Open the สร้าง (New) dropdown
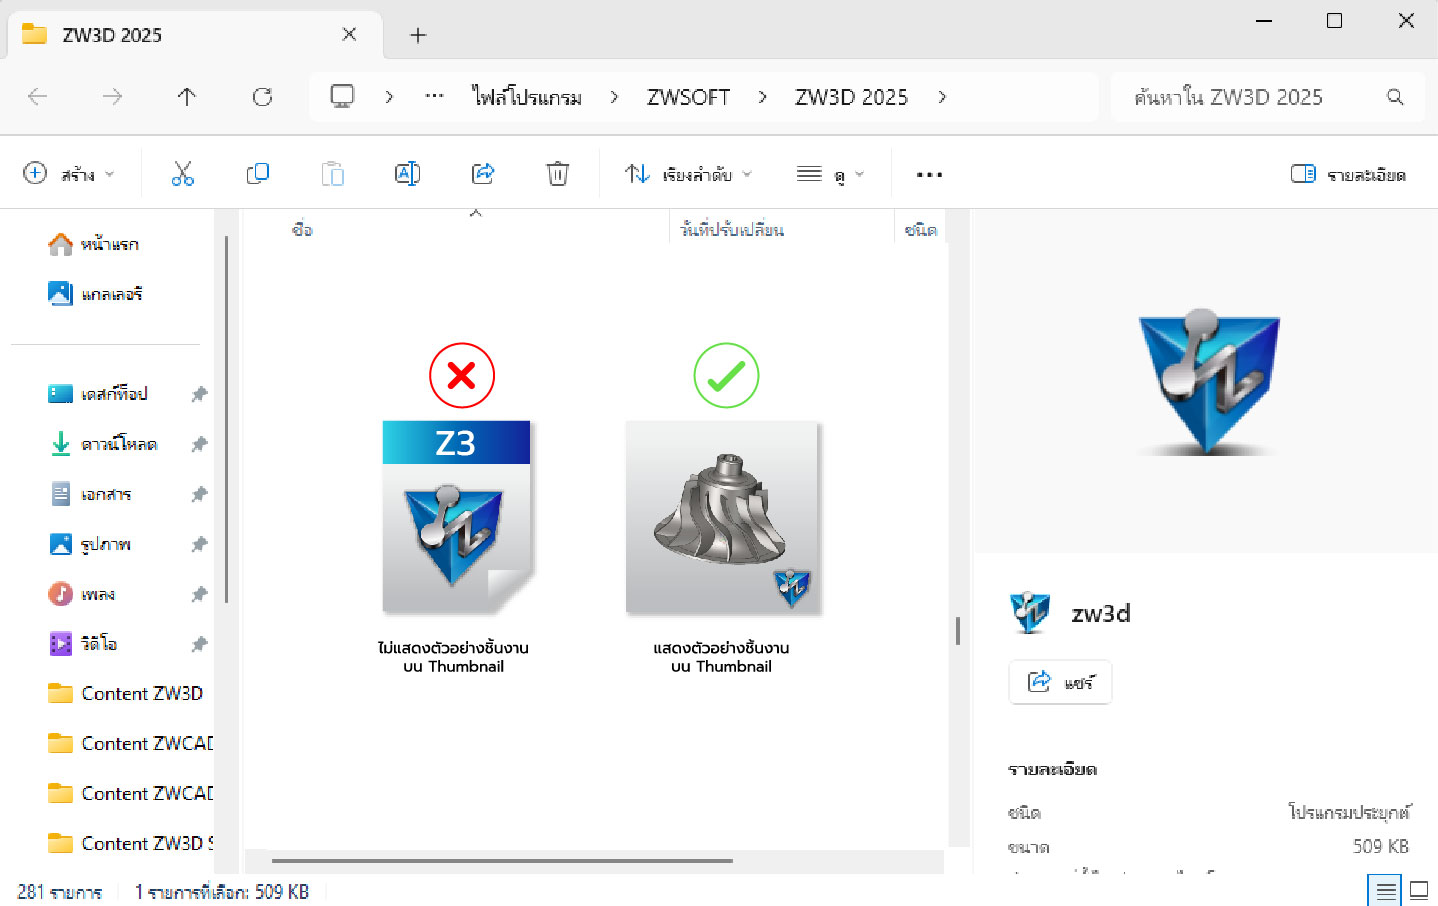The width and height of the screenshot is (1438, 906). [68, 174]
